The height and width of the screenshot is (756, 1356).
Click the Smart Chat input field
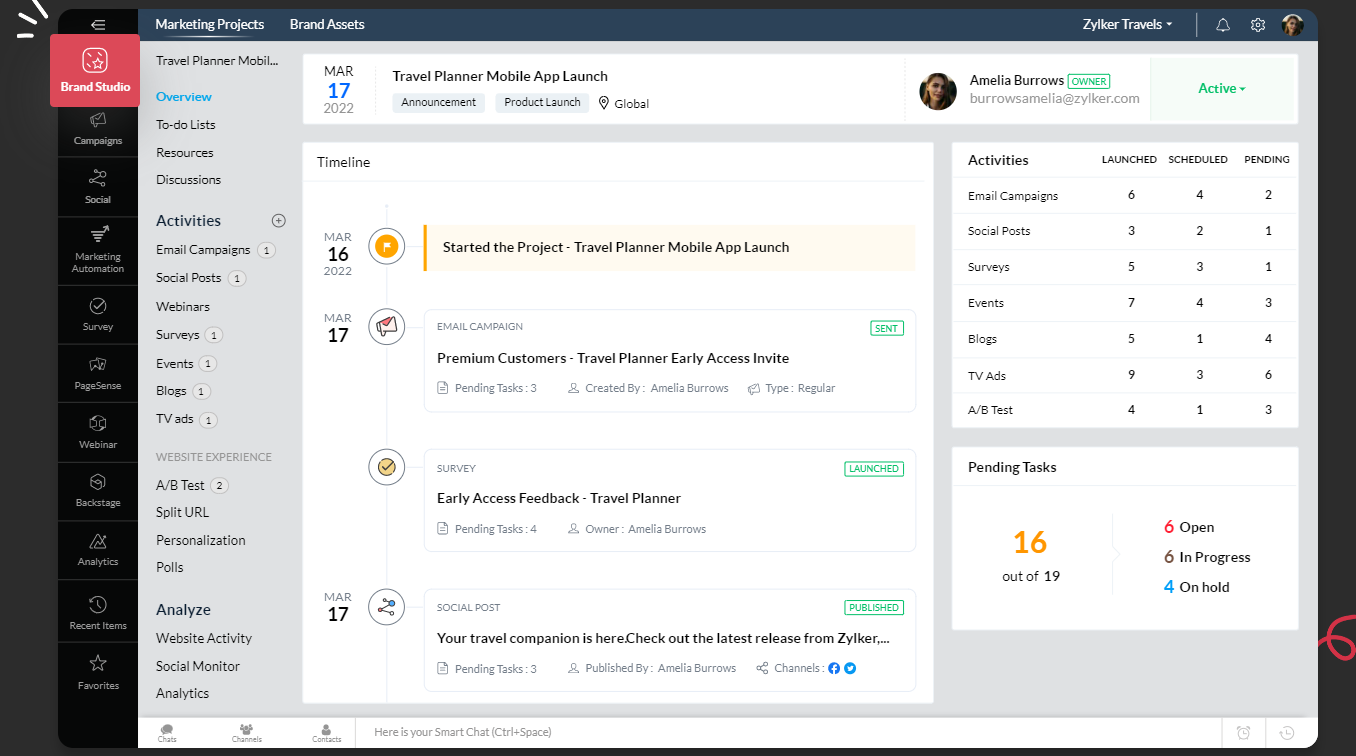780,732
